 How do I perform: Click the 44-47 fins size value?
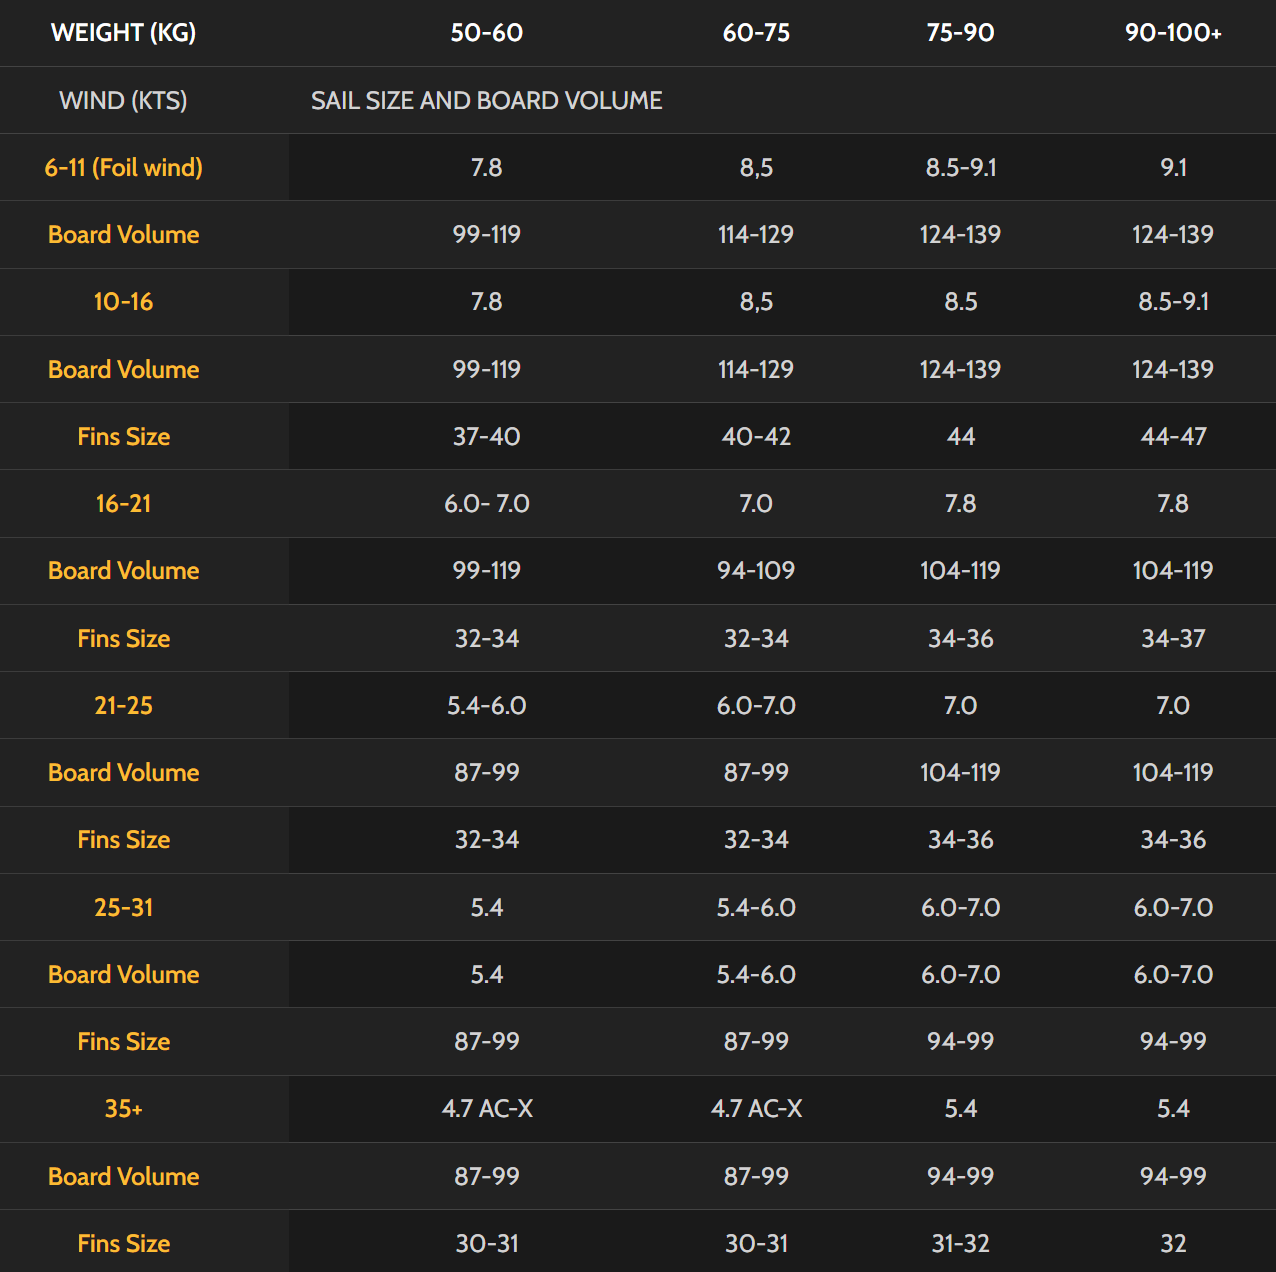click(1173, 437)
